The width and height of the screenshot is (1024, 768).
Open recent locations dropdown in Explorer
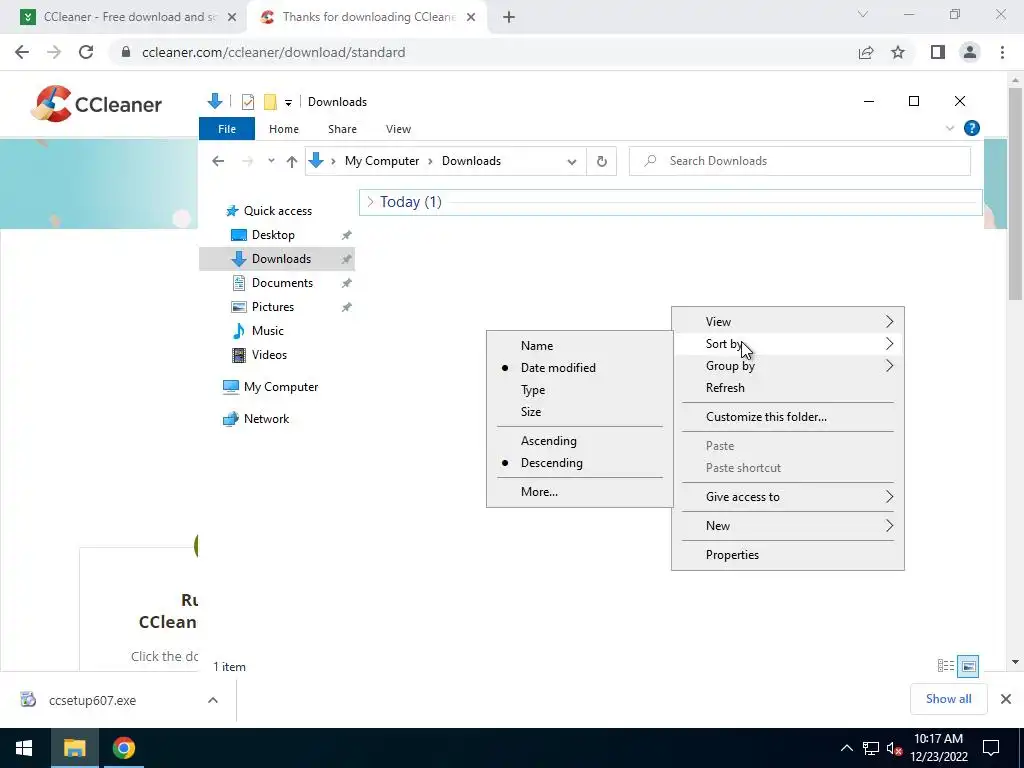coord(271,161)
